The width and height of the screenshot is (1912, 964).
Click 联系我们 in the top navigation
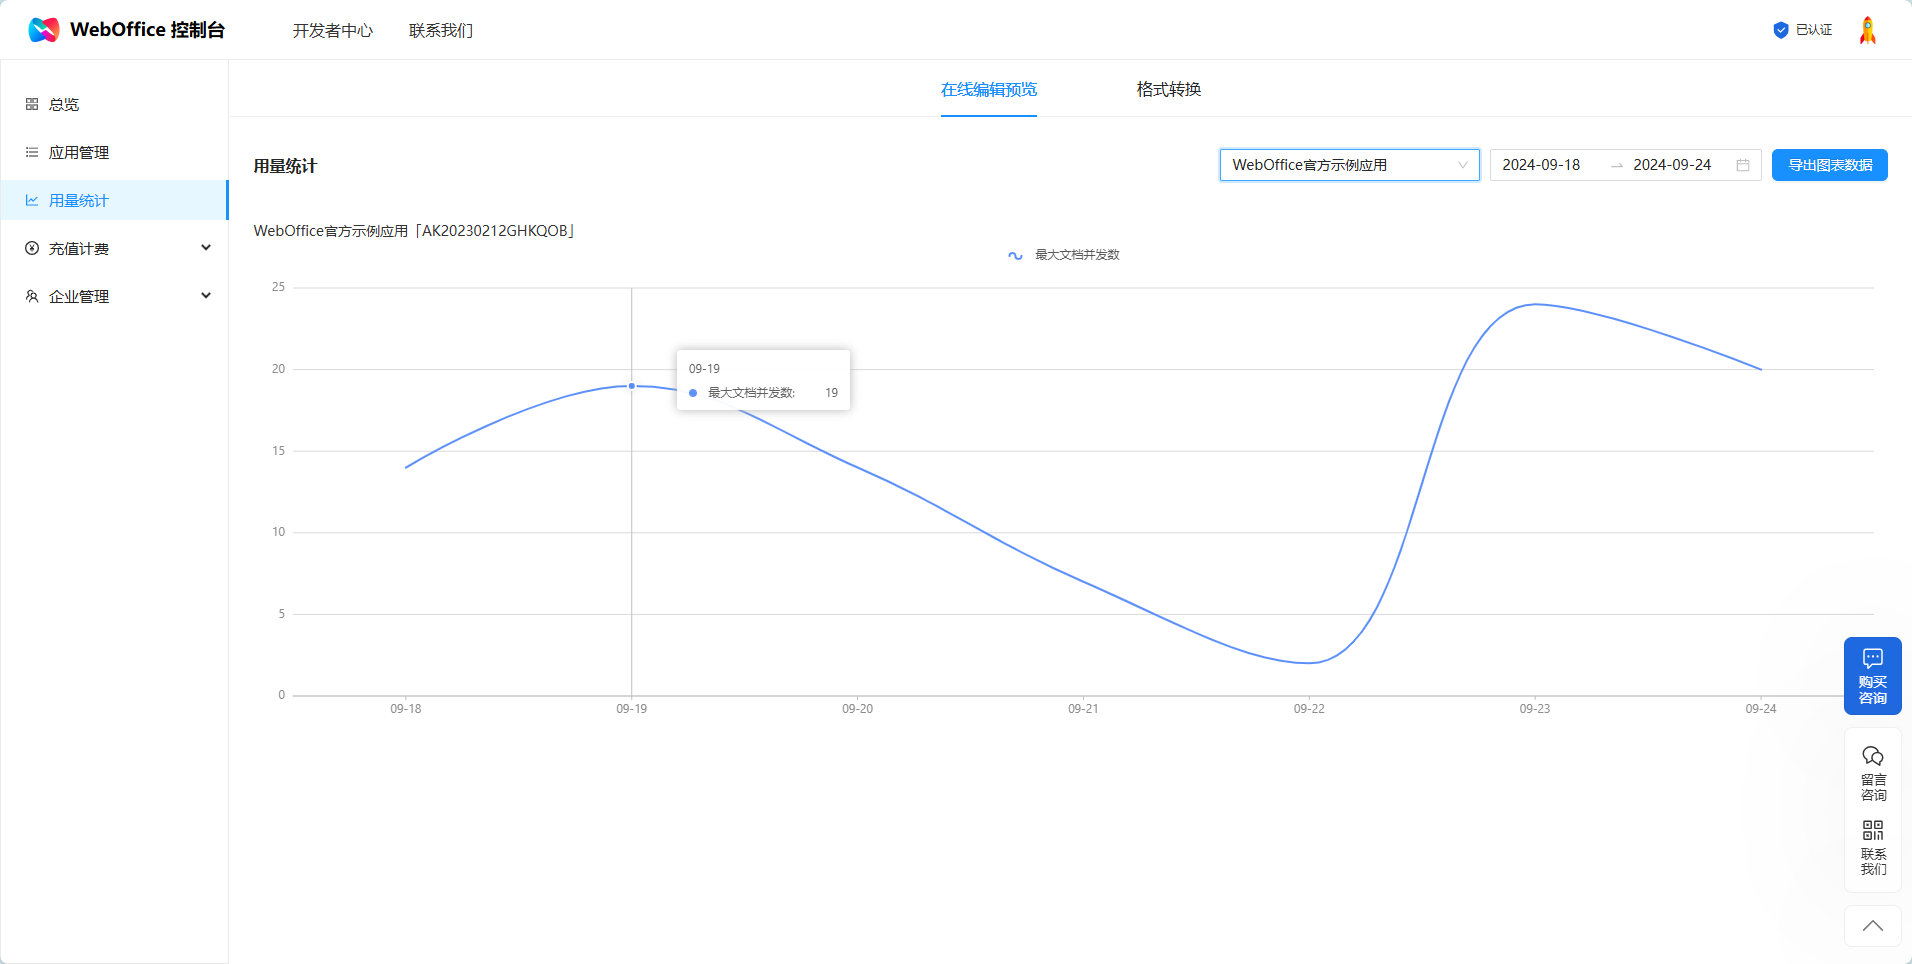440,31
